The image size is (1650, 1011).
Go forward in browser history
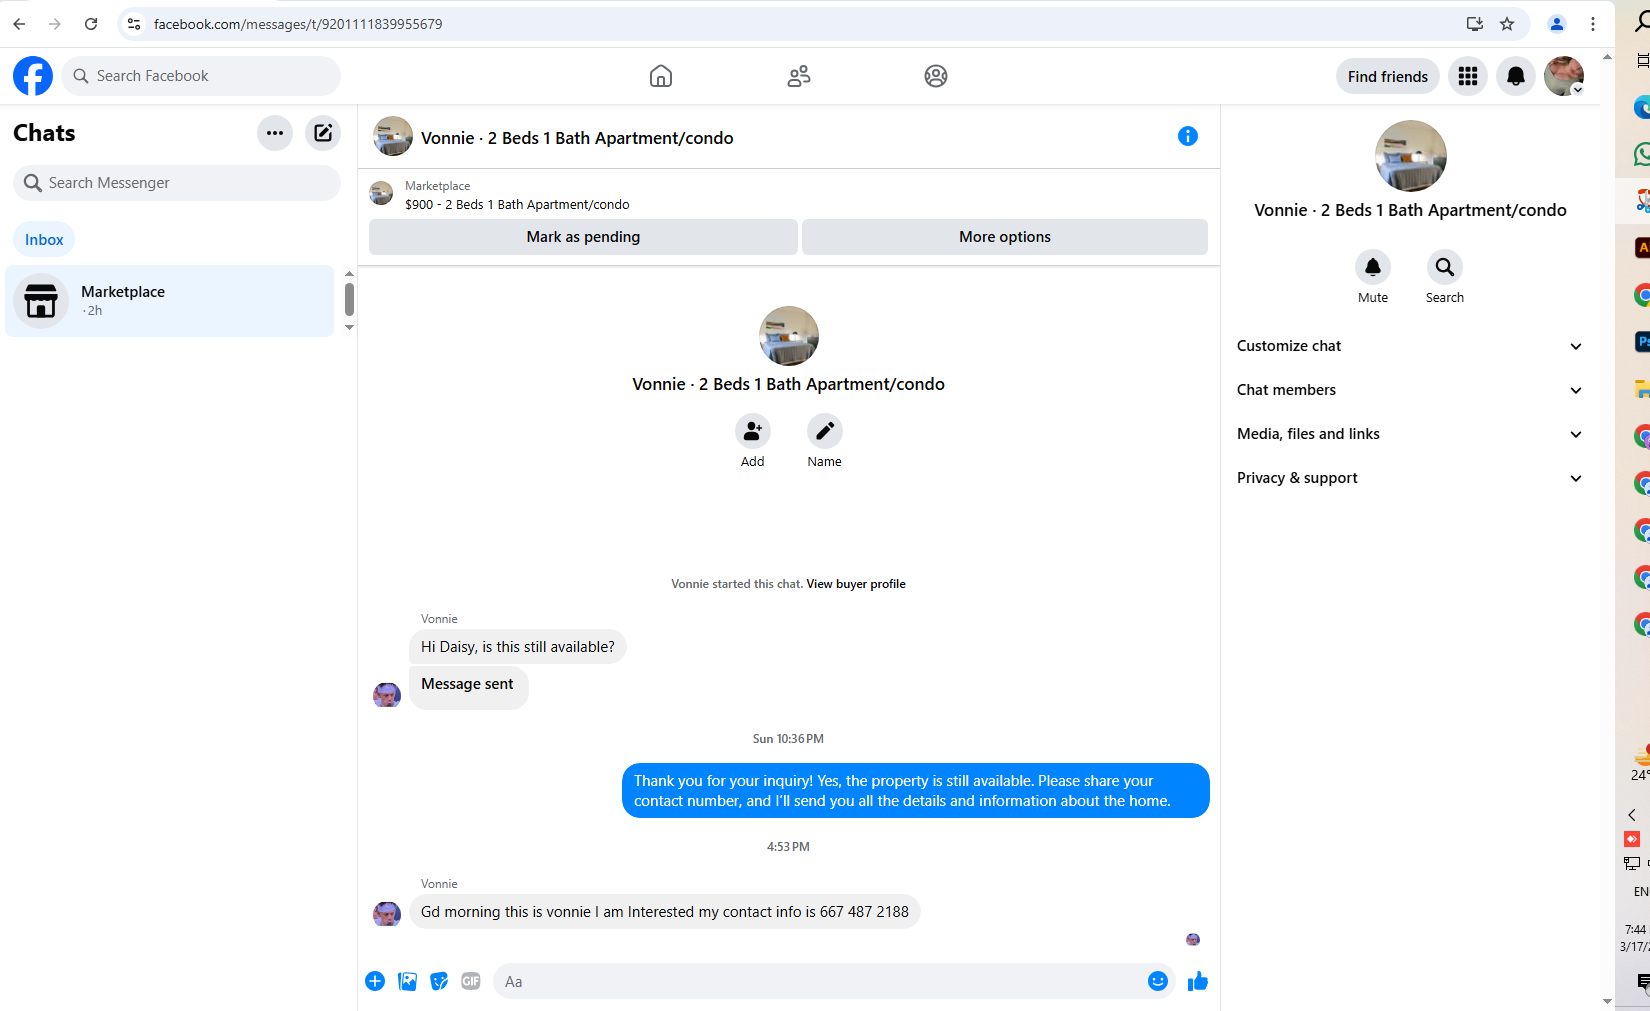pyautogui.click(x=55, y=24)
